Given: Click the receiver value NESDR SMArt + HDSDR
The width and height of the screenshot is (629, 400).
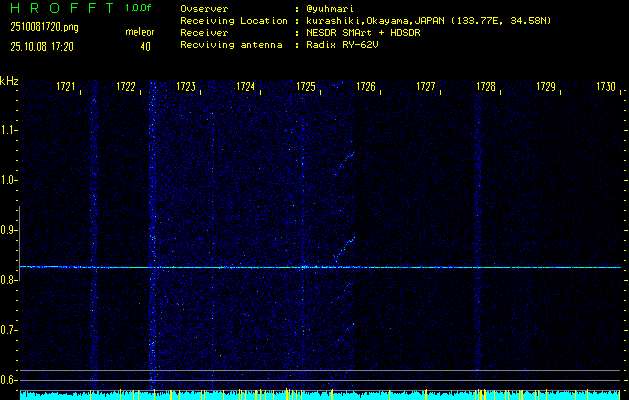Looking at the screenshot, I should pos(363,33).
